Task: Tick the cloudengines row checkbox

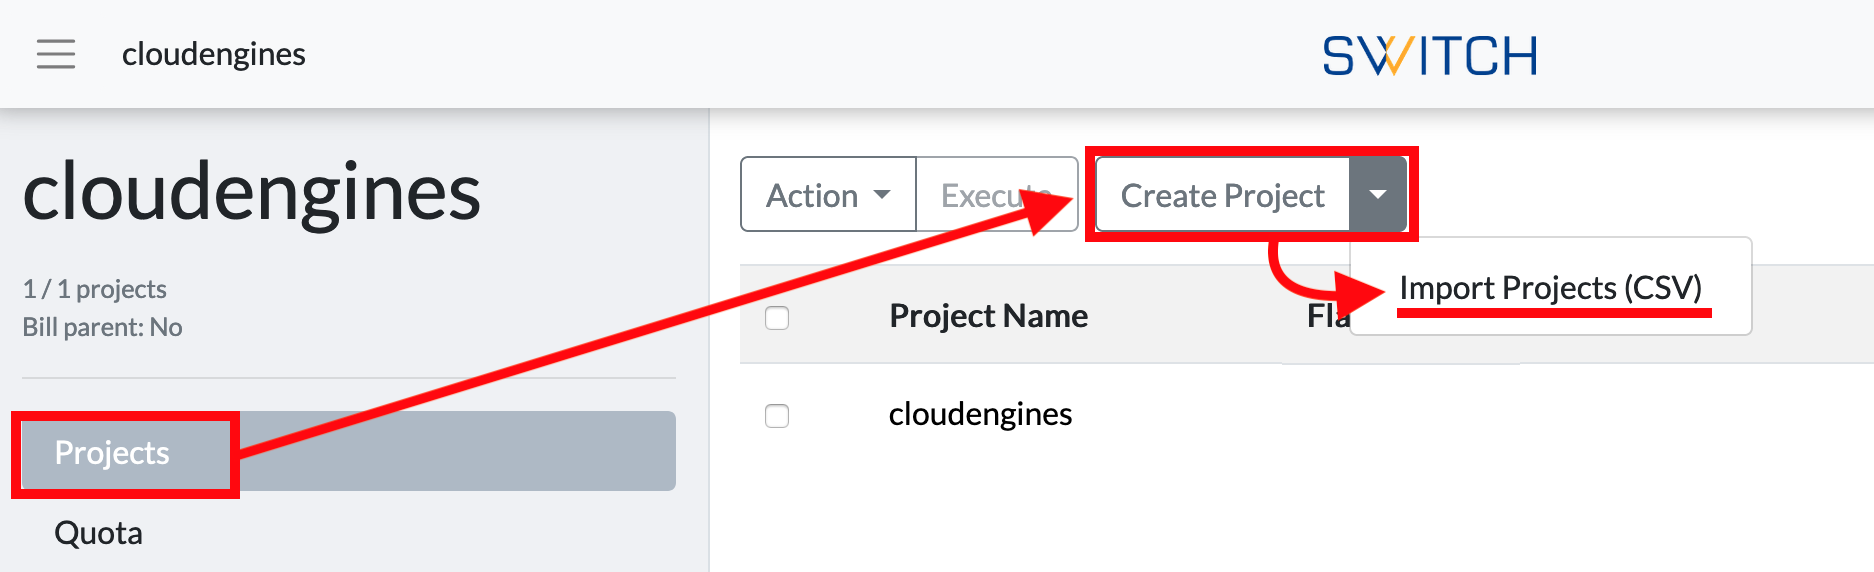Action: pos(777,416)
